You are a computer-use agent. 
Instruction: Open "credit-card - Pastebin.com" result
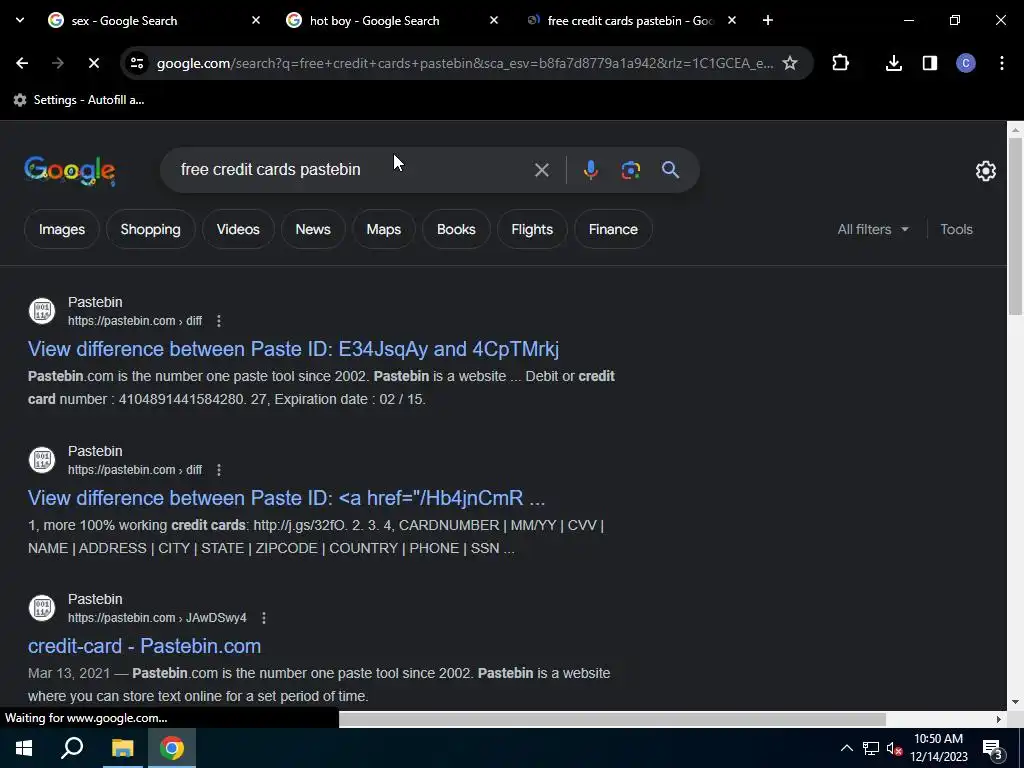coord(144,646)
